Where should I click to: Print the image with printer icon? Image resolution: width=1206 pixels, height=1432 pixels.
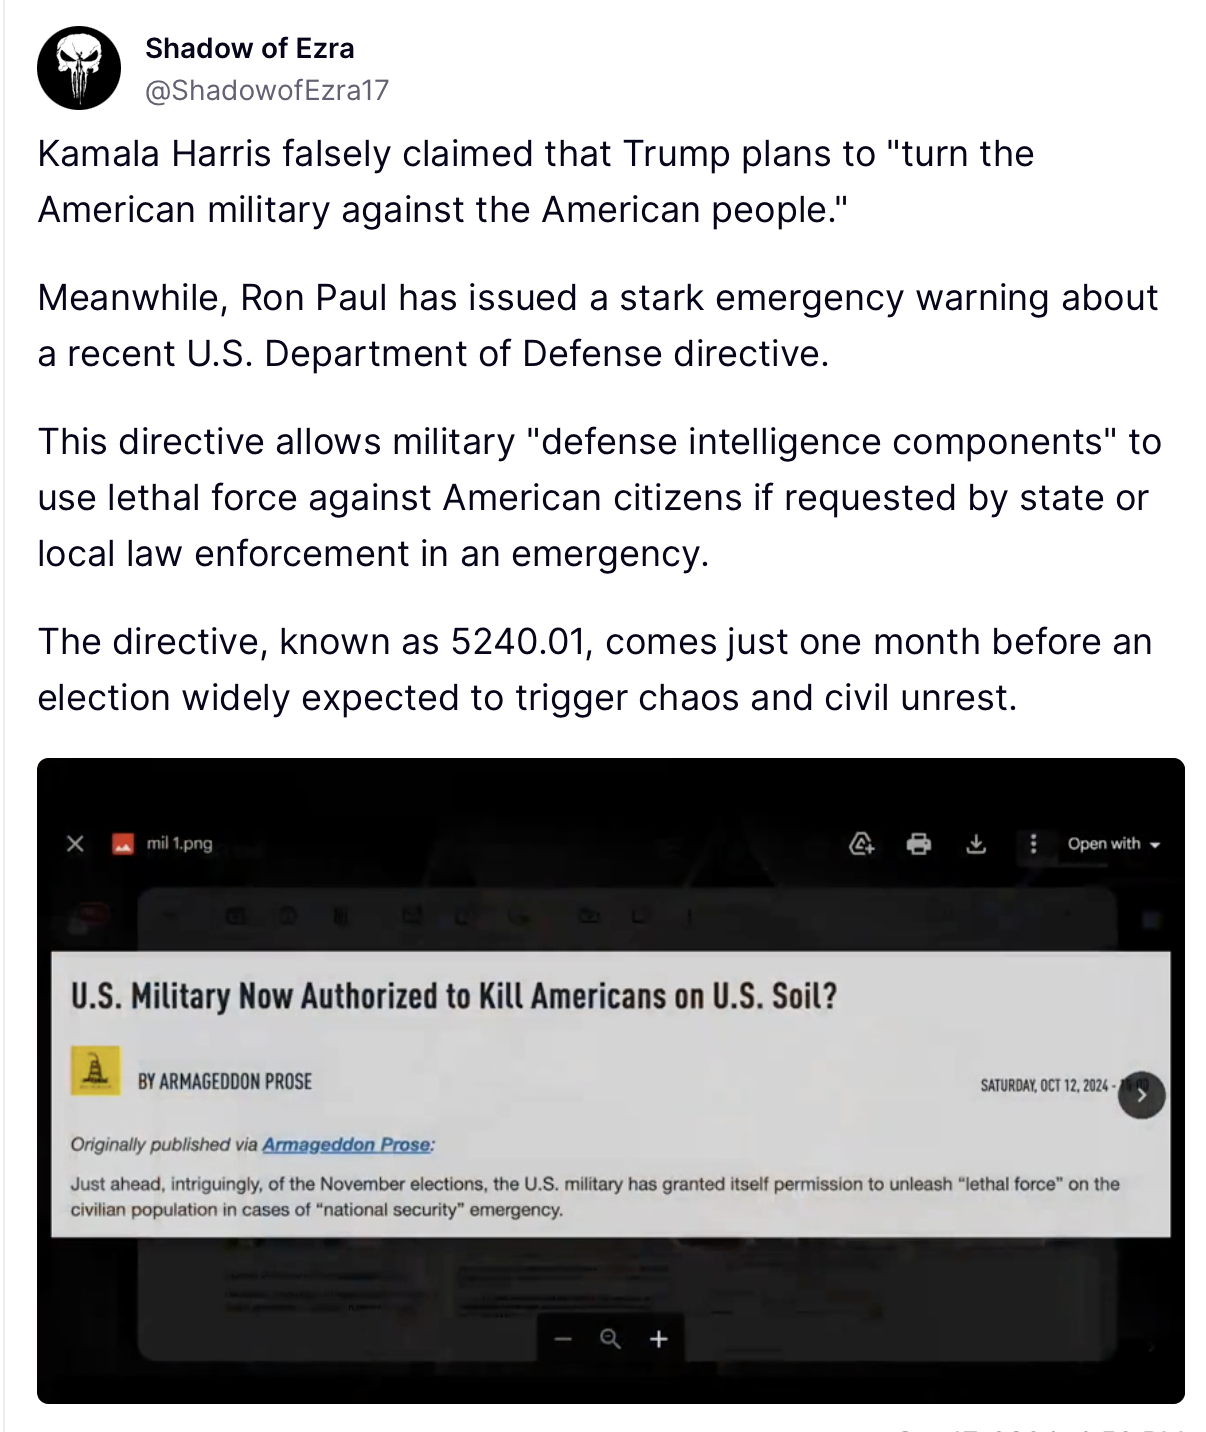918,844
